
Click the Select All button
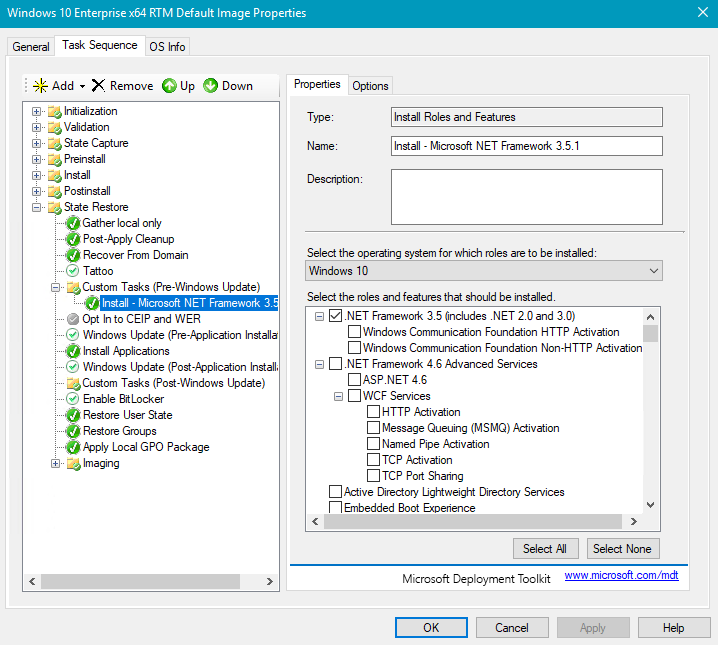tap(545, 548)
